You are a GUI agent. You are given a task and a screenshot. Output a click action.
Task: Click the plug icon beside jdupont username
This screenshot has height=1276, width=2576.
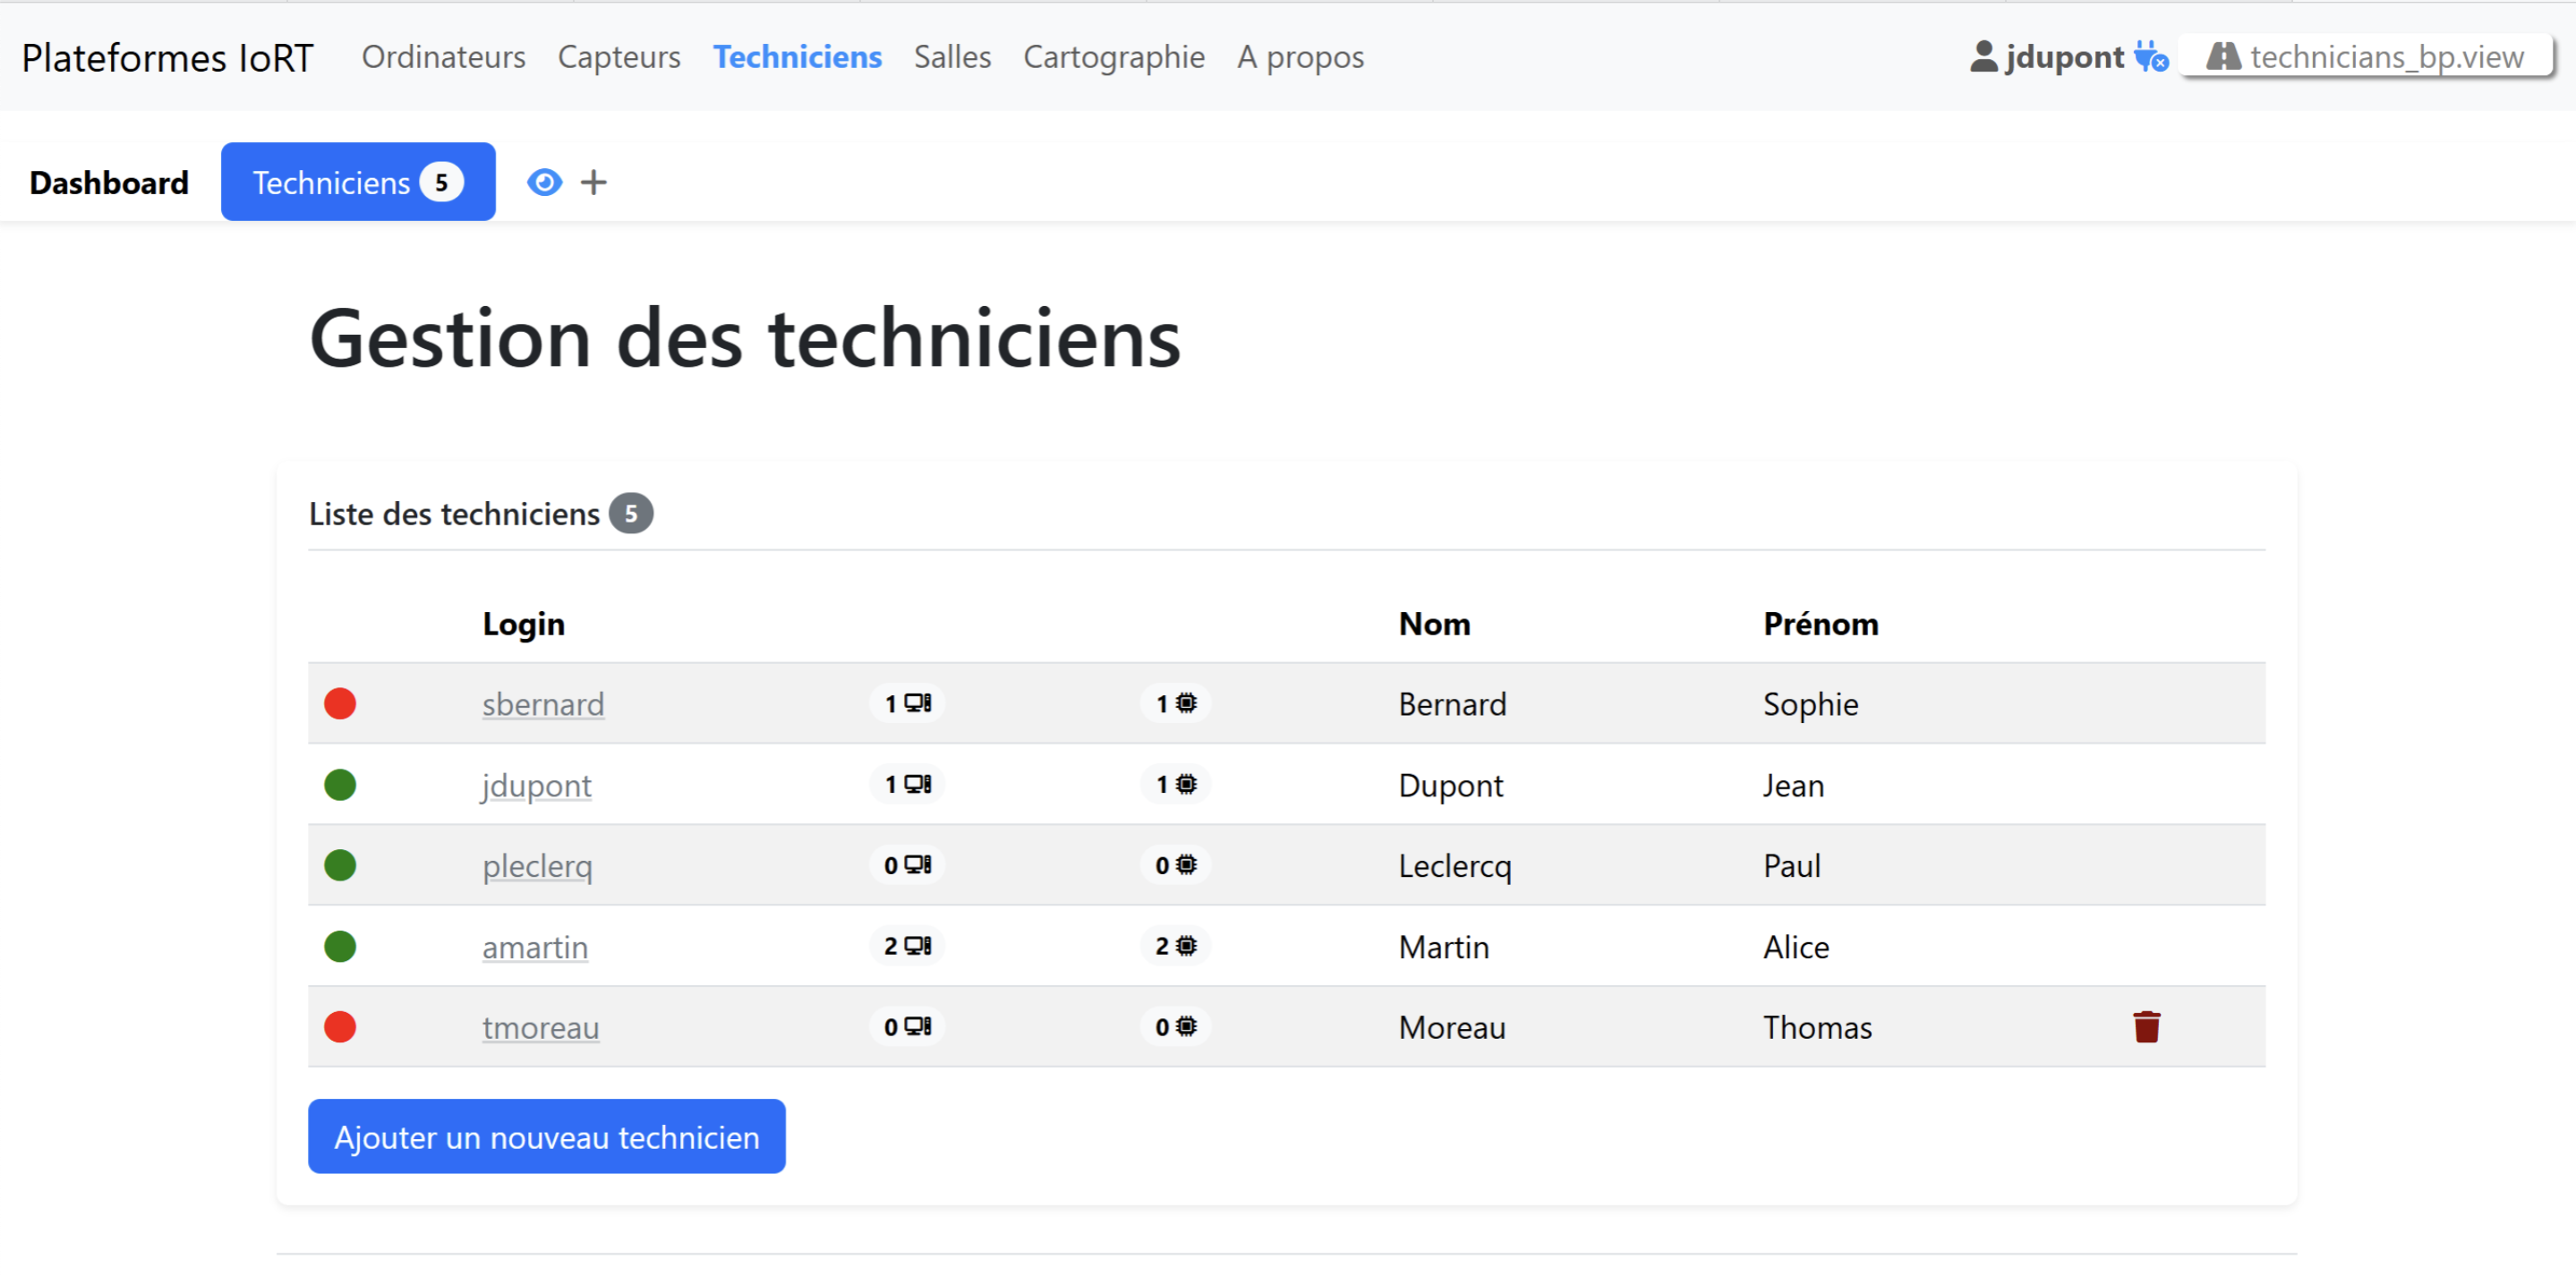pyautogui.click(x=2150, y=56)
